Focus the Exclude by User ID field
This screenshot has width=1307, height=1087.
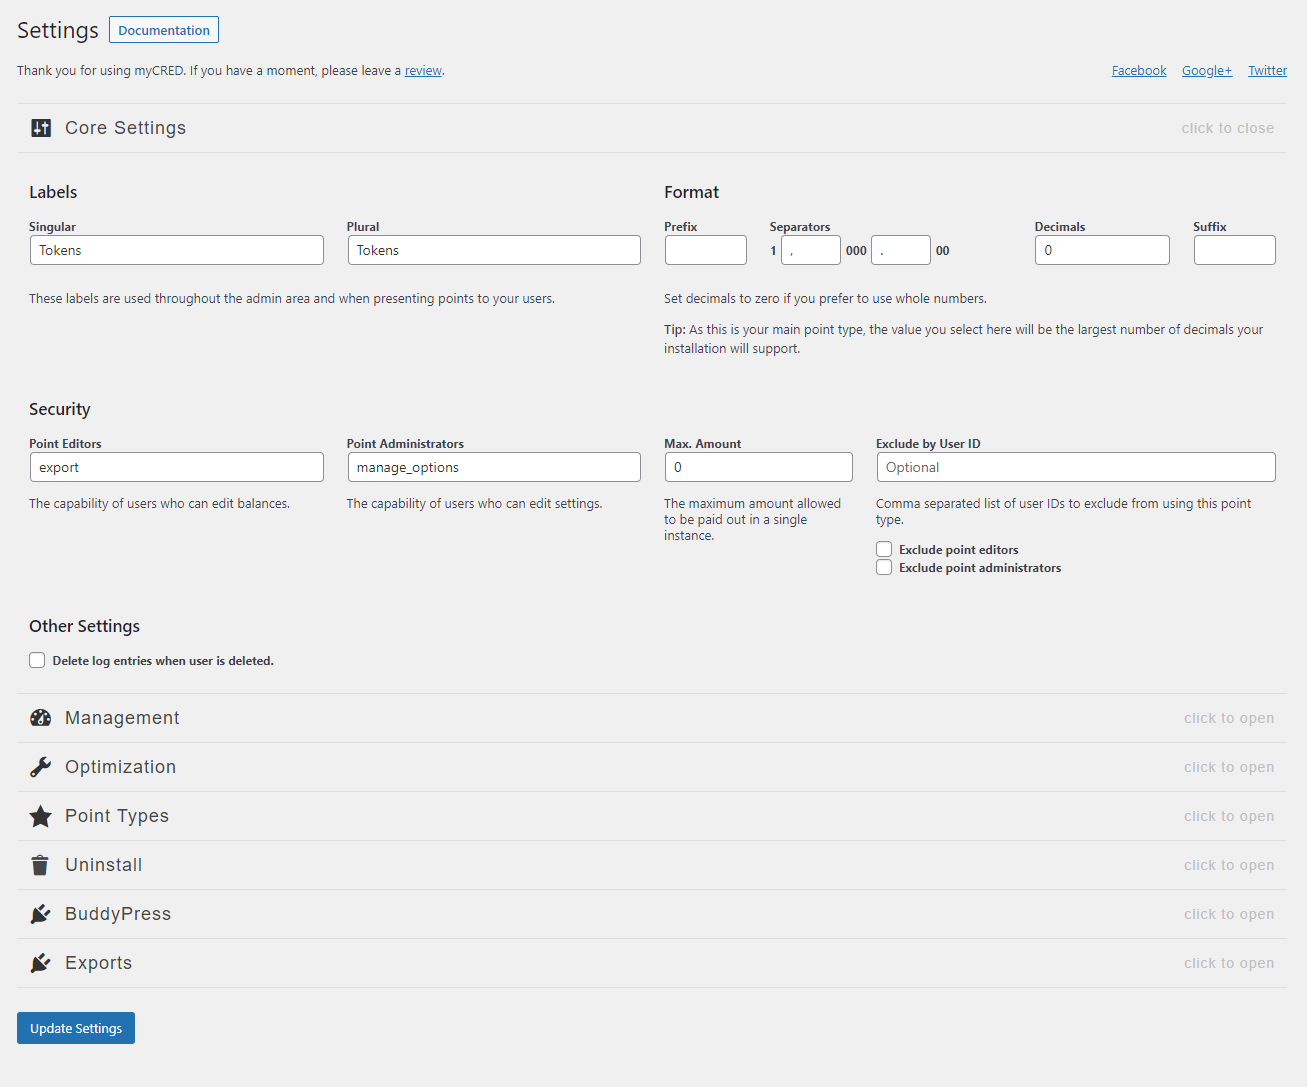(x=1075, y=467)
